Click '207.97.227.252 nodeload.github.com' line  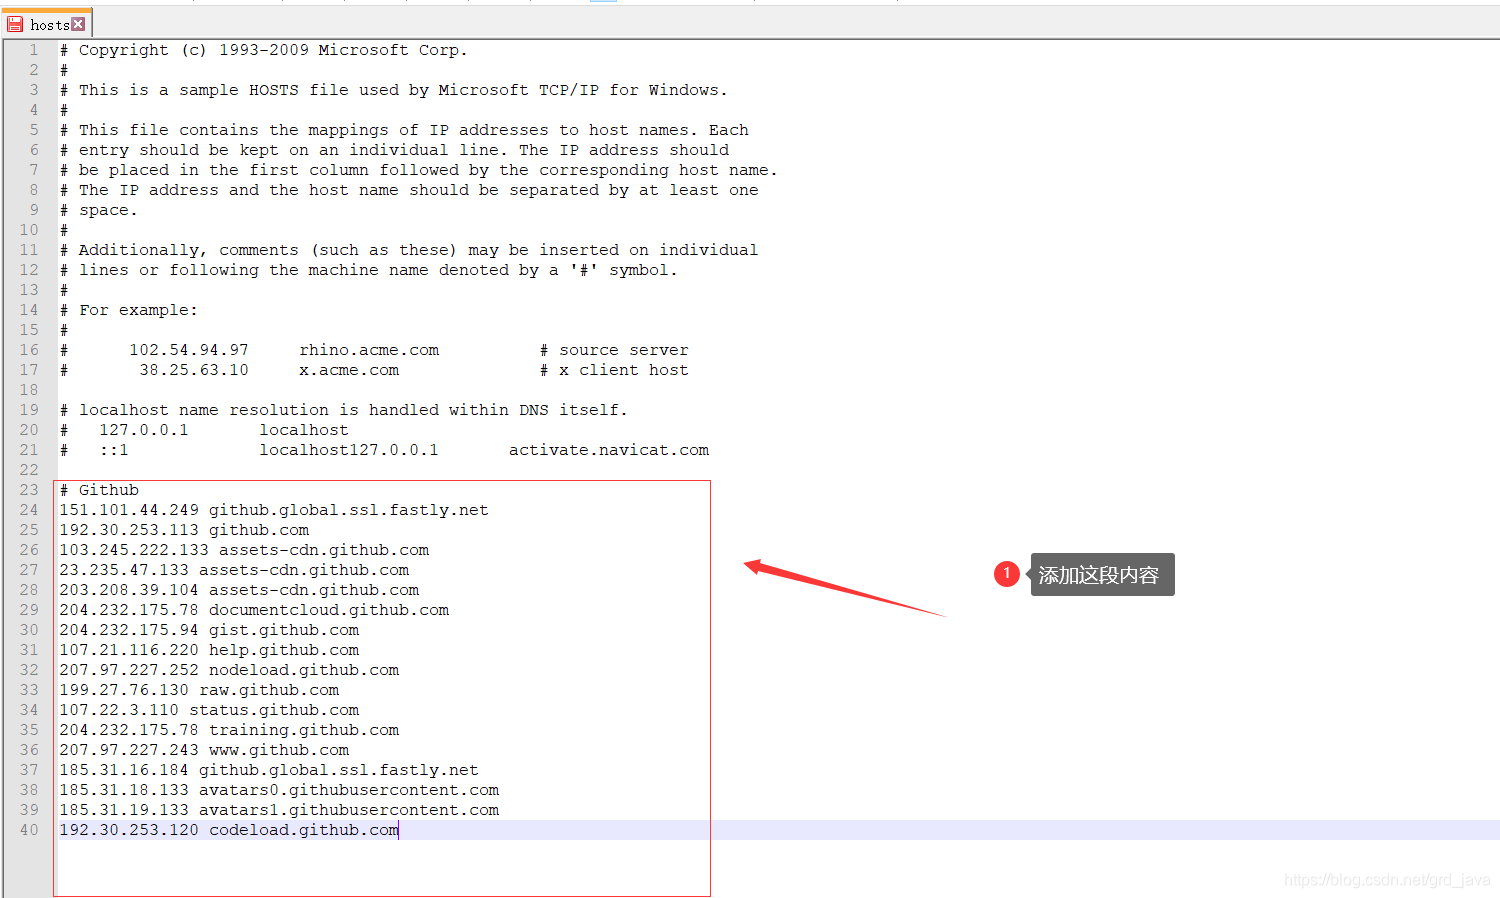tap(229, 670)
